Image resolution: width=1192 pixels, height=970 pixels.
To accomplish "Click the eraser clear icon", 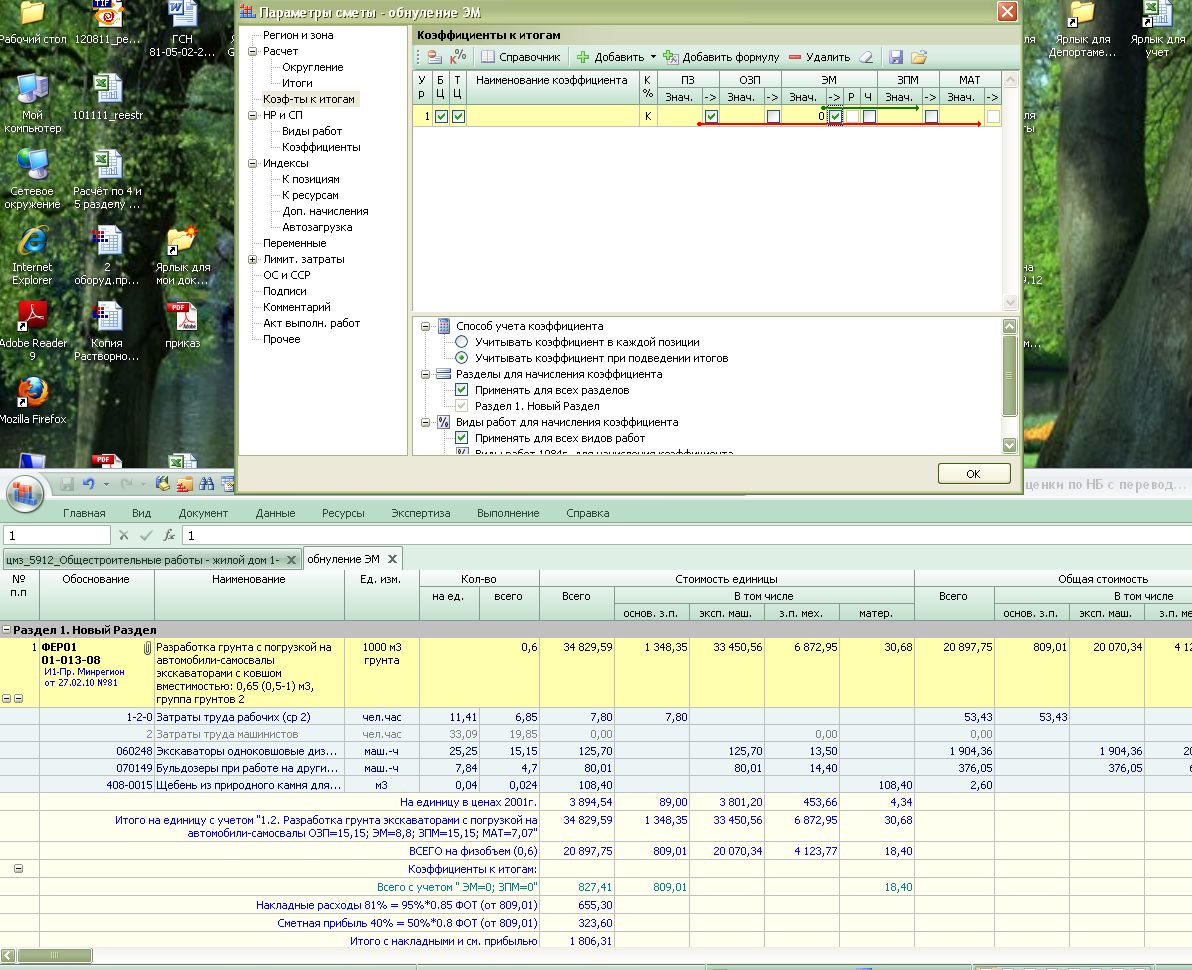I will coord(866,57).
